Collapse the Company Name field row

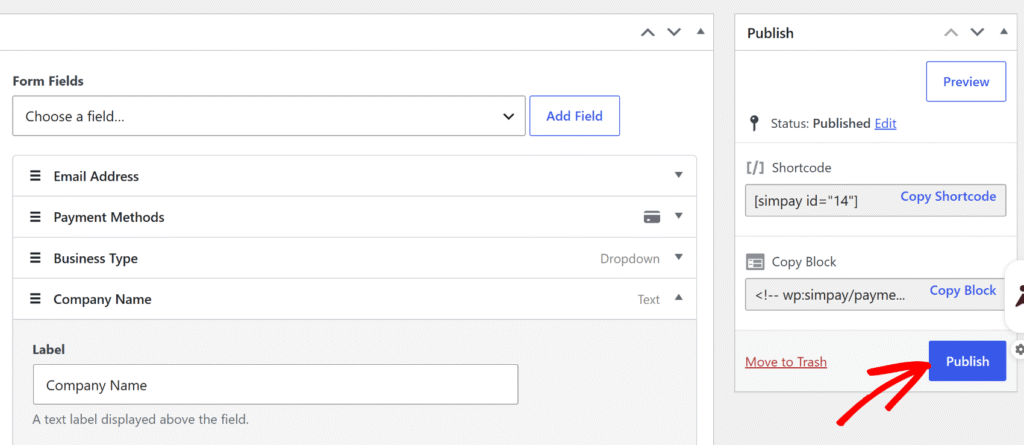[679, 297]
